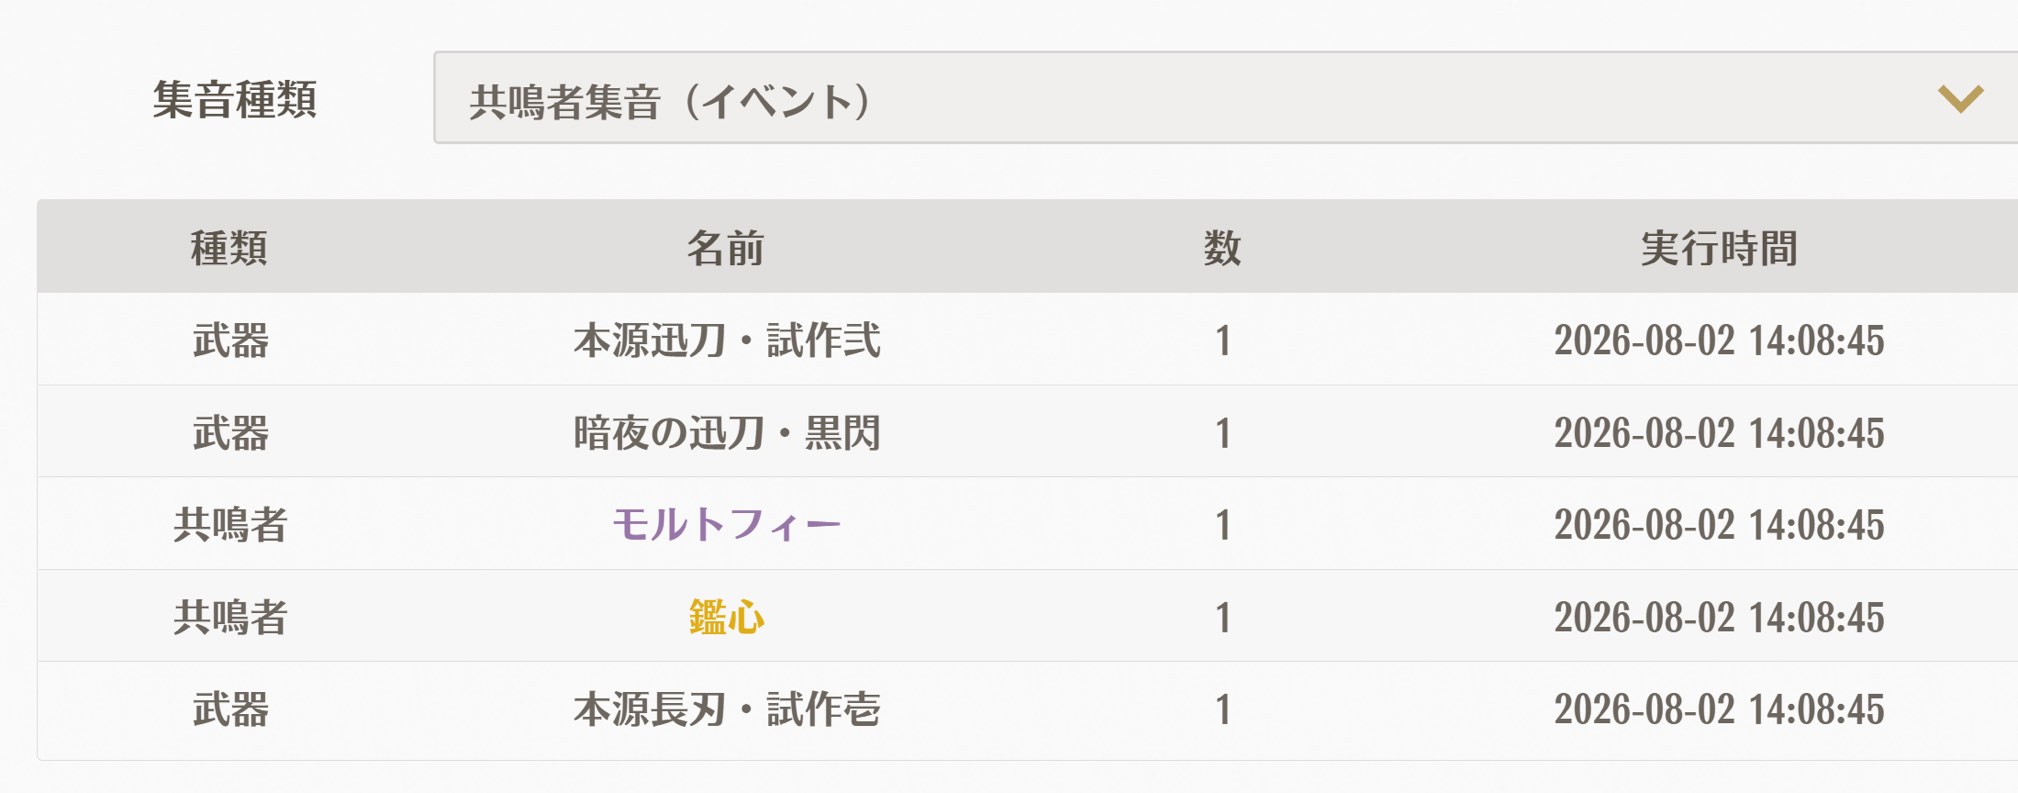2018x793 pixels.
Task: Open the 鑑心 resonator link
Action: click(727, 617)
